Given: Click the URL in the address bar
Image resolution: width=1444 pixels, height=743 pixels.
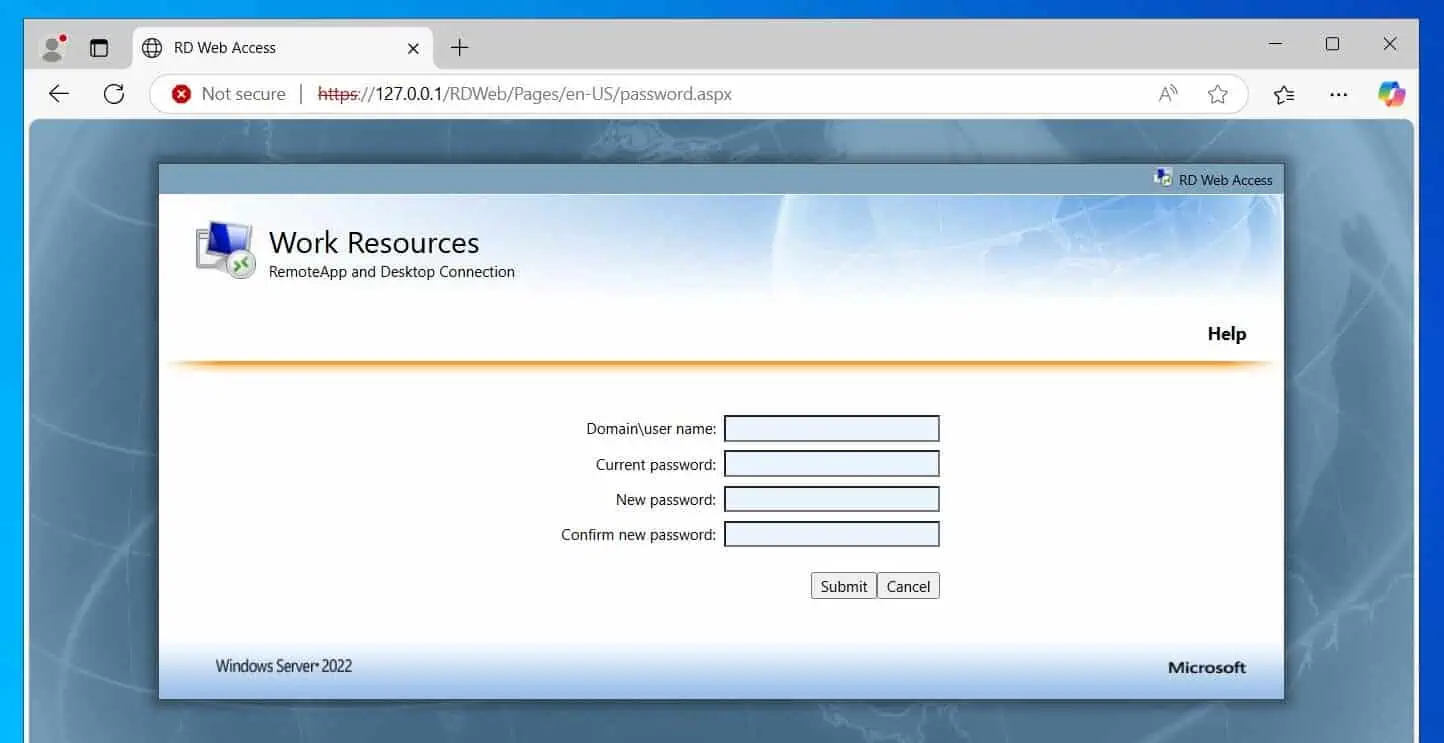Looking at the screenshot, I should tap(525, 94).
